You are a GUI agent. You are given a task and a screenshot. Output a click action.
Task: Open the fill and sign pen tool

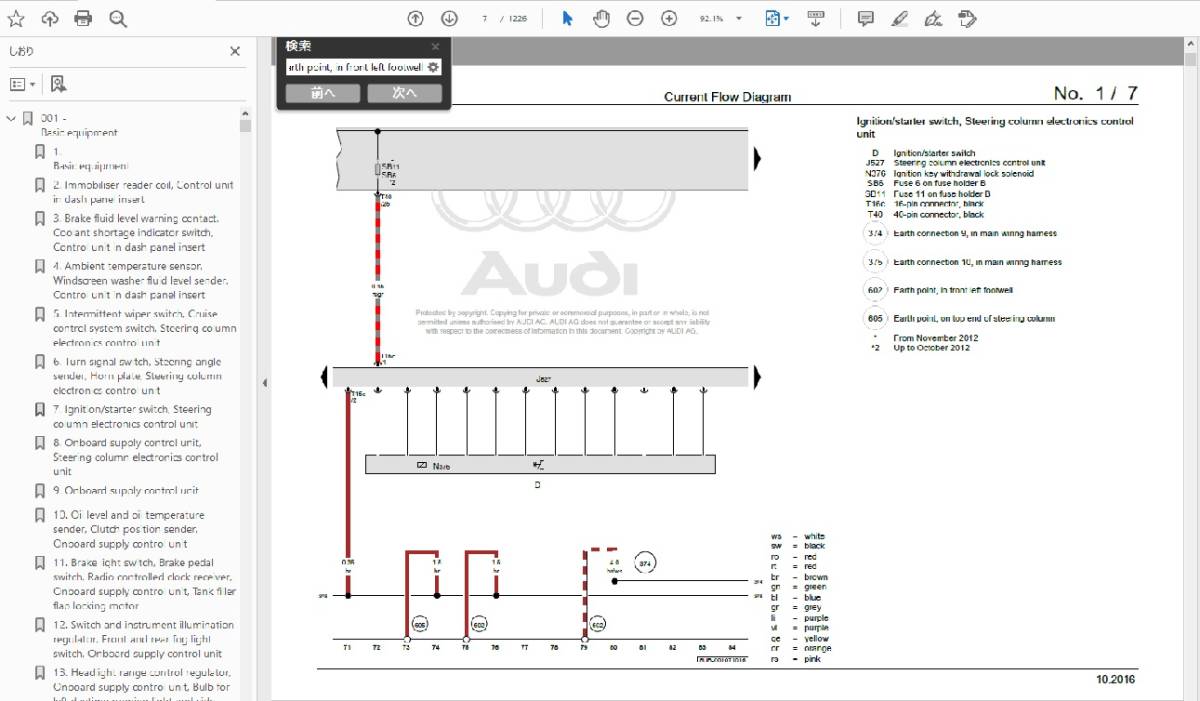coord(933,18)
